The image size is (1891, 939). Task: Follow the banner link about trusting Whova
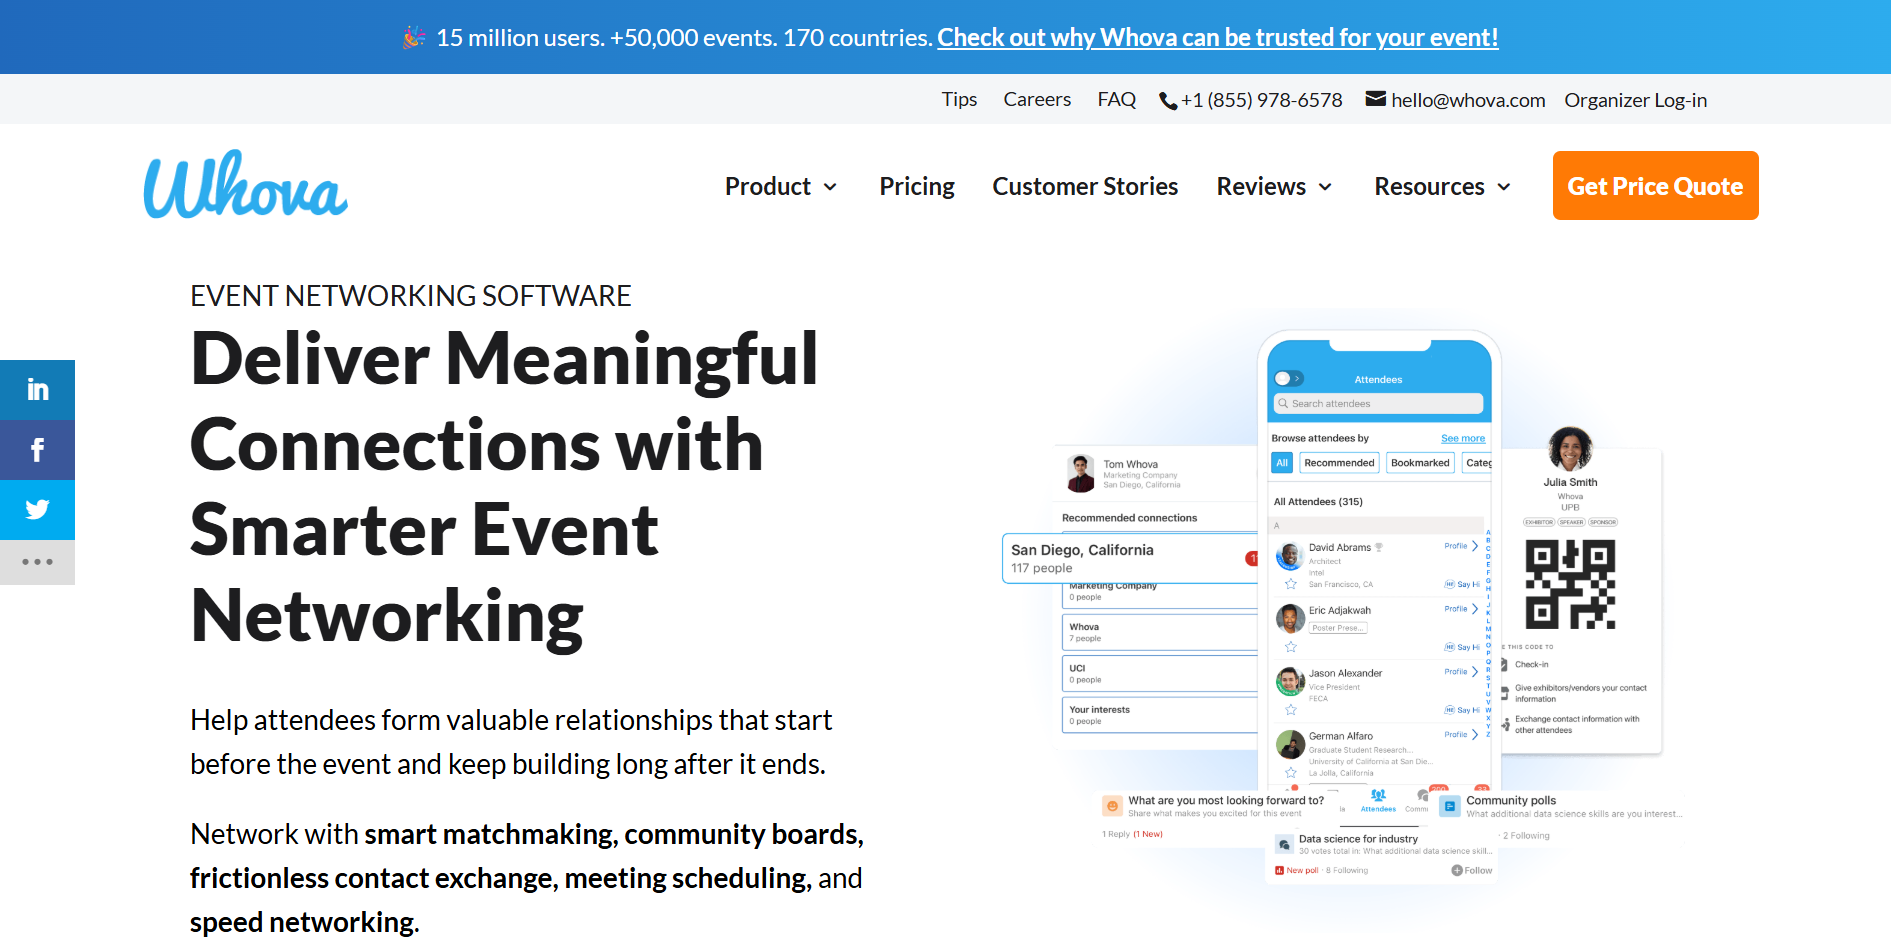(x=1217, y=38)
